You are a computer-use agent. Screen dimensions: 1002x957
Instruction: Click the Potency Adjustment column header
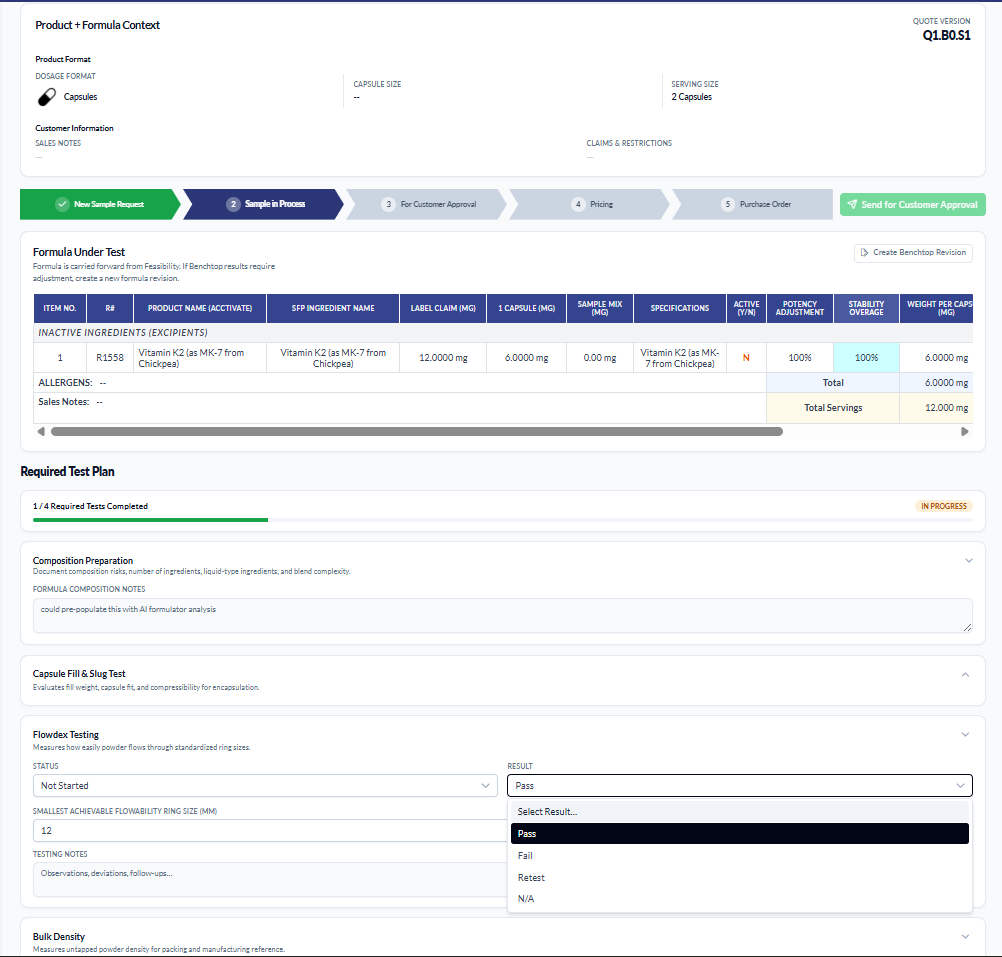800,309
